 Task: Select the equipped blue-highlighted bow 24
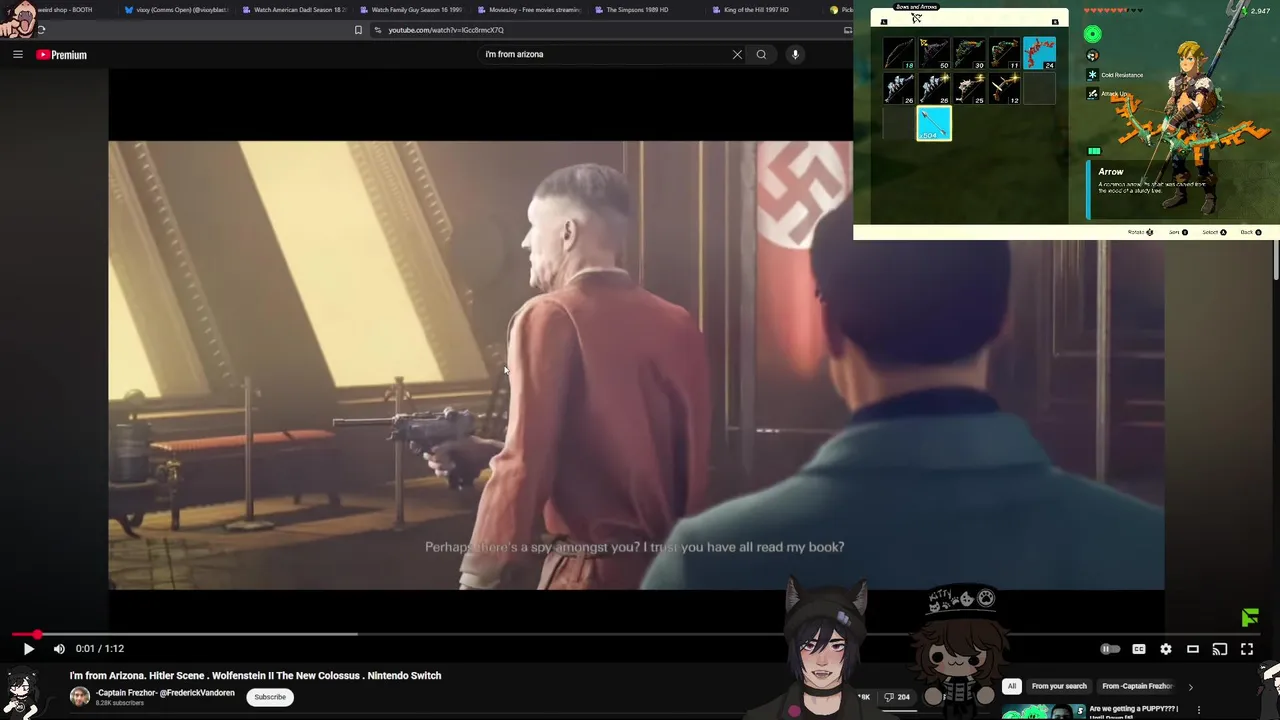1039,53
